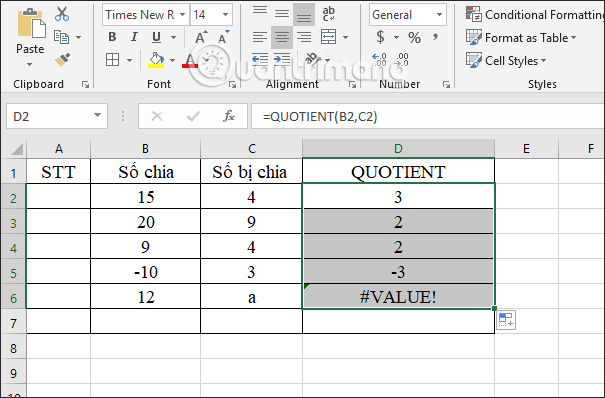This screenshot has height=398, width=605.
Task: Open Copy options dropdown arrow
Action: pyautogui.click(x=79, y=37)
